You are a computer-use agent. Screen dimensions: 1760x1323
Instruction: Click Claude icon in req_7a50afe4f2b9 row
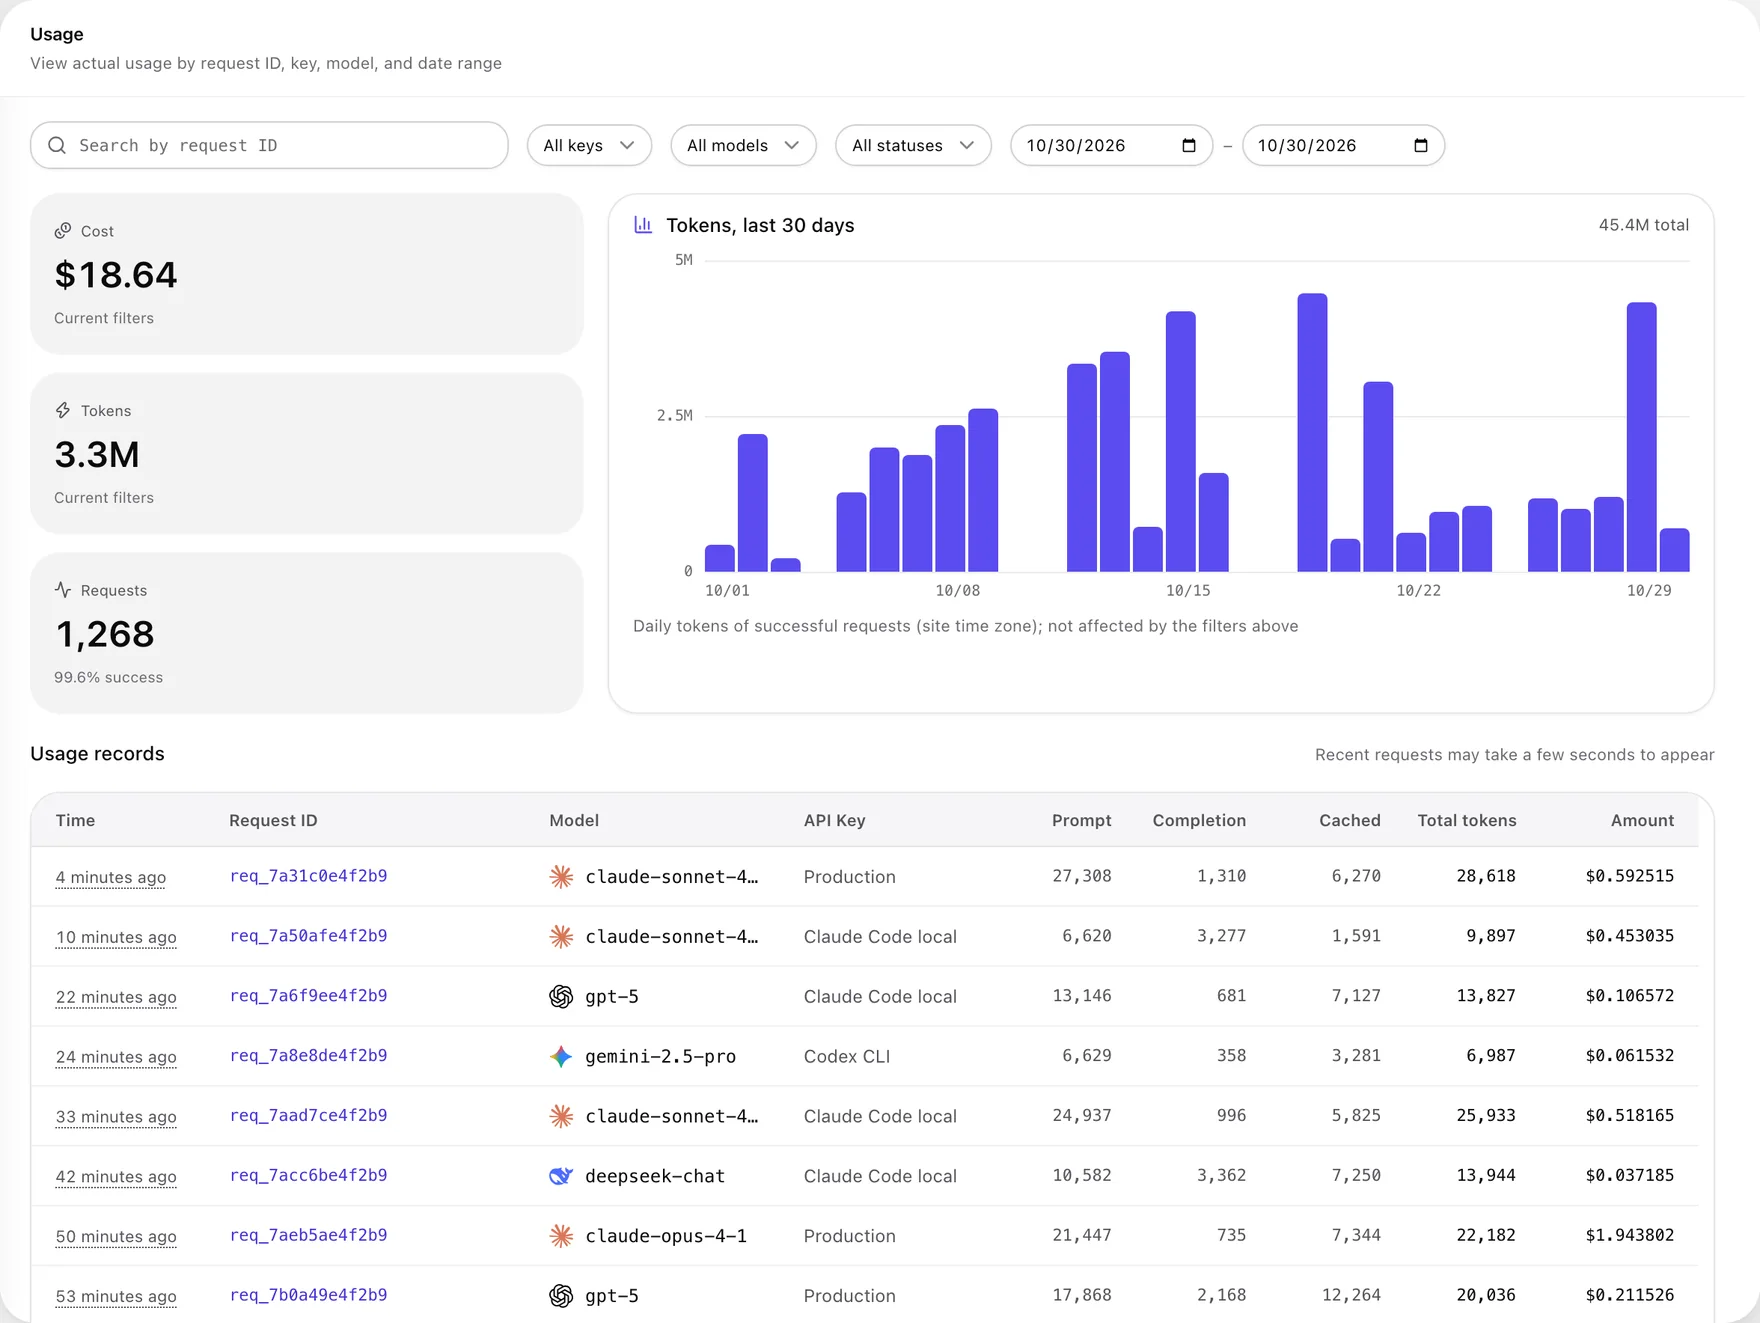[x=561, y=937]
